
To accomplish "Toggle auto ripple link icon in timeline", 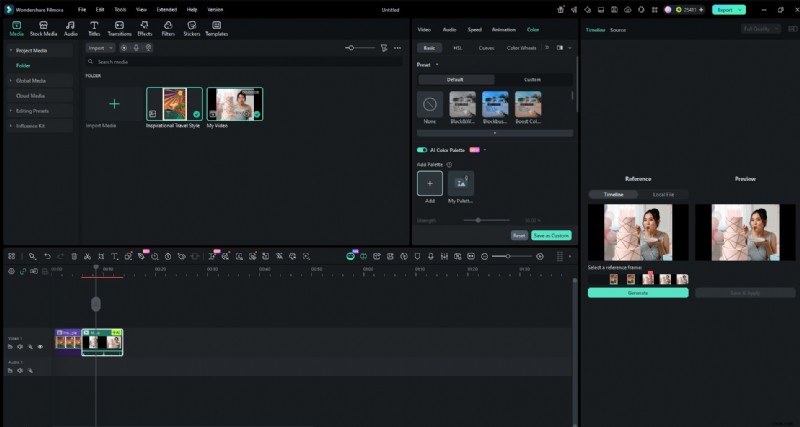I will coord(22,271).
